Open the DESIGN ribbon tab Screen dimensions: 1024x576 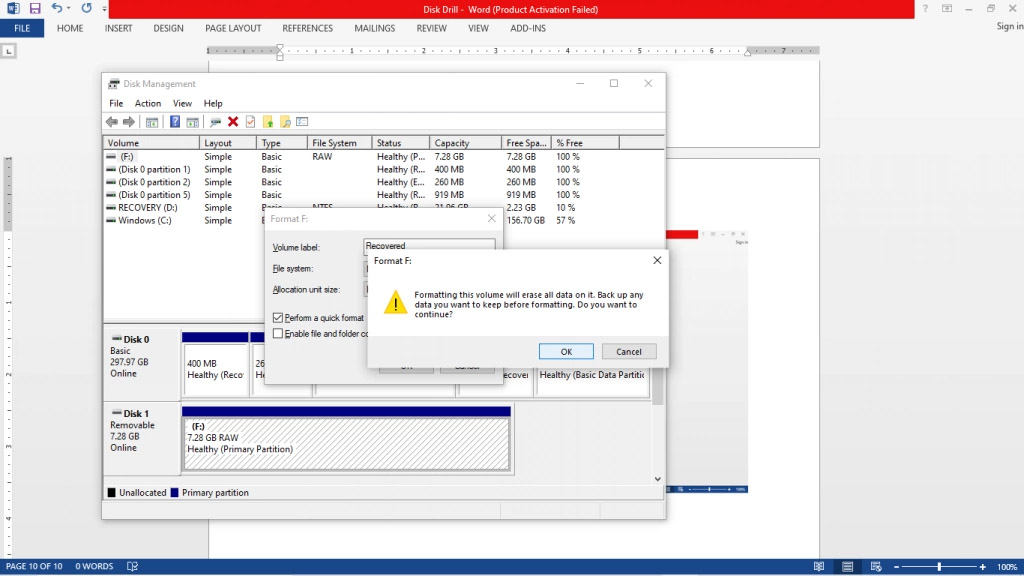(x=168, y=28)
